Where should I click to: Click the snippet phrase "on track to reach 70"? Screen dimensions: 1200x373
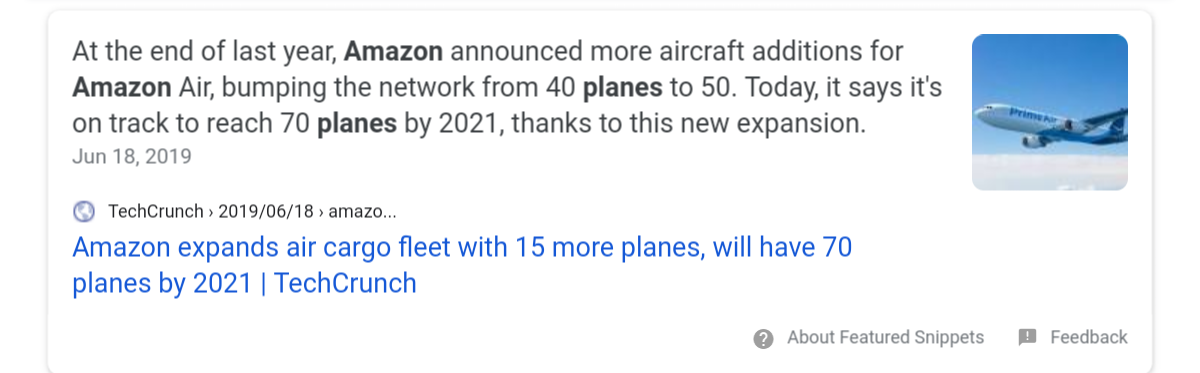tap(191, 125)
